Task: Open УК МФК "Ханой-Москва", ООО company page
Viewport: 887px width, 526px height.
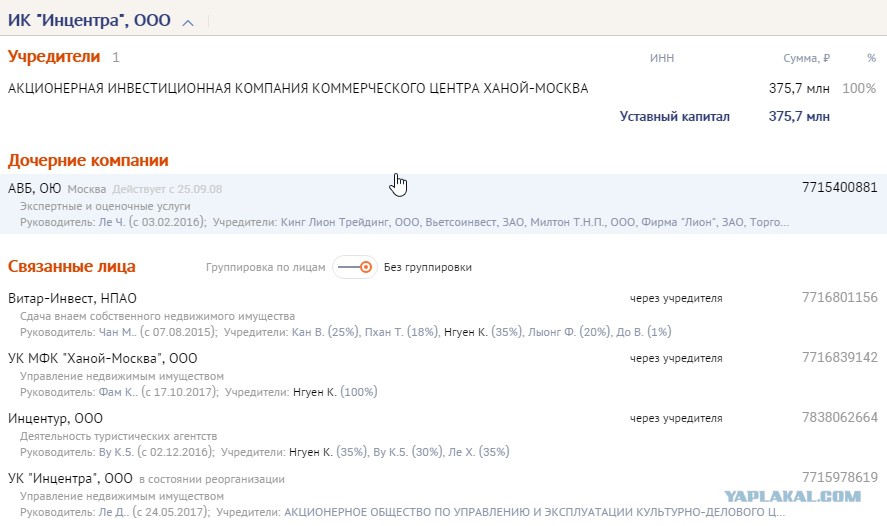Action: (x=102, y=358)
